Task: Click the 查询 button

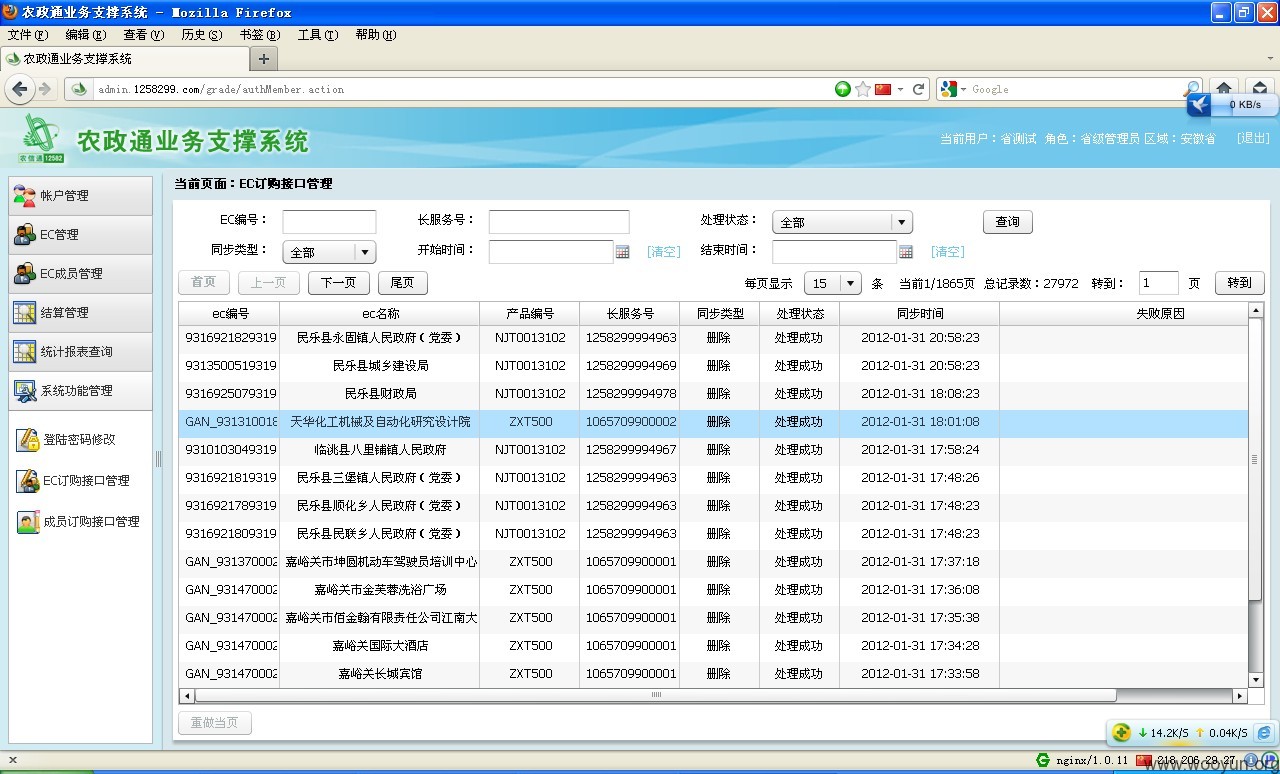Action: point(1007,222)
